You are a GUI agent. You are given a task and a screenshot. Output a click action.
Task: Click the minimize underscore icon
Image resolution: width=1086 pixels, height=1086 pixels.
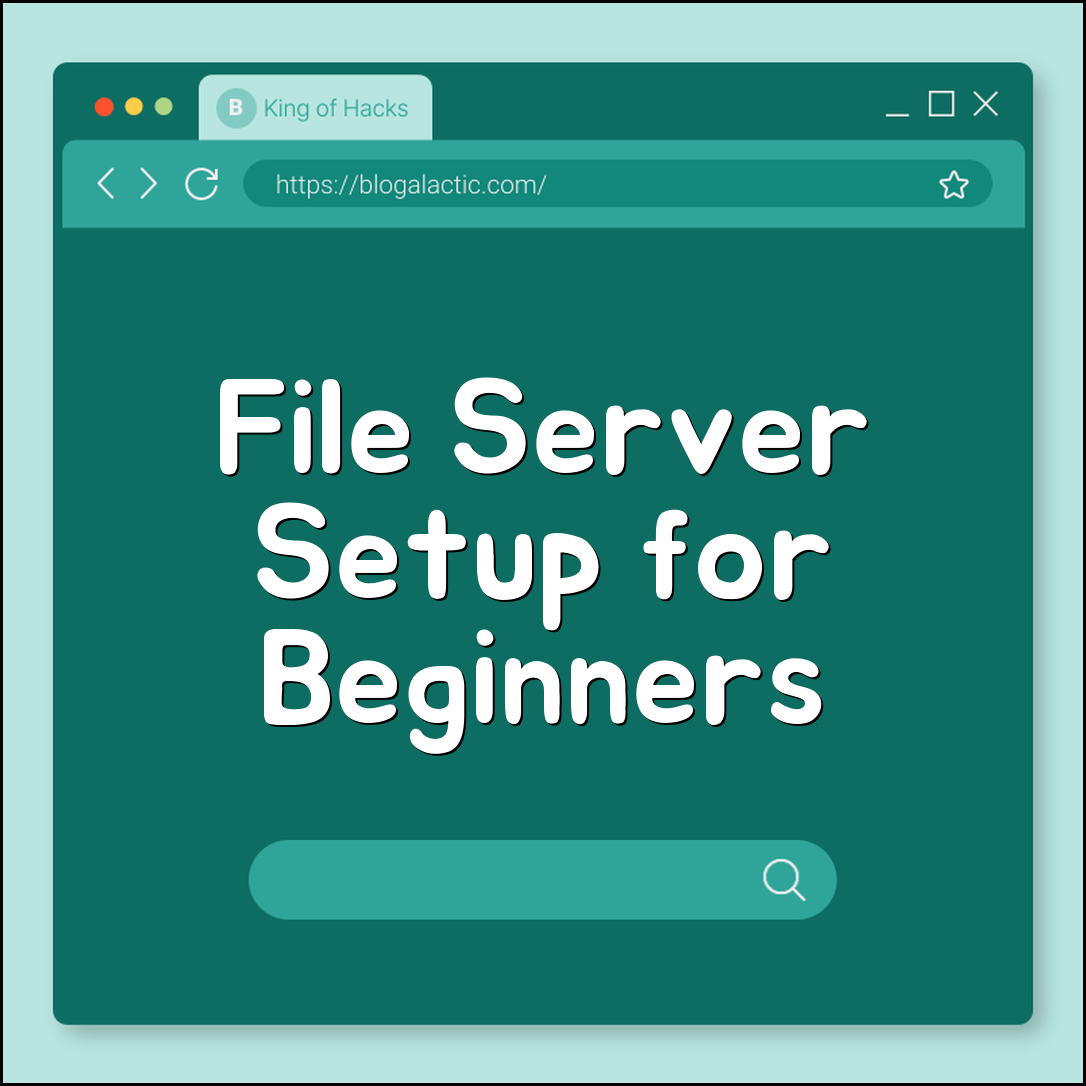tap(897, 111)
